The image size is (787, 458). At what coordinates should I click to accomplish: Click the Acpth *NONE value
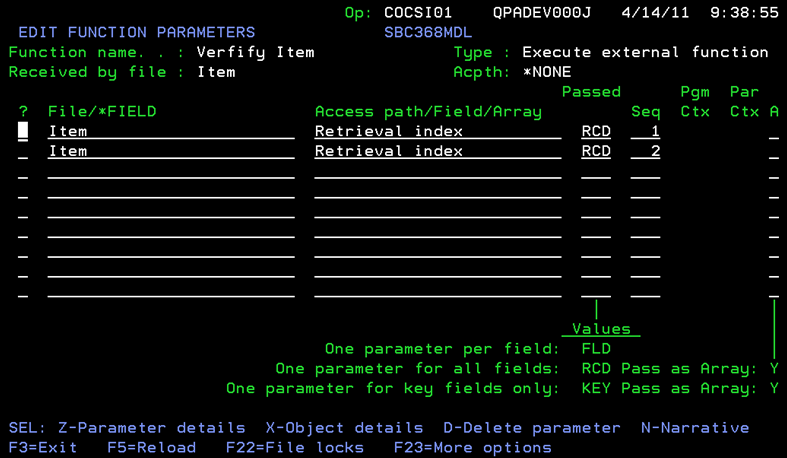click(547, 72)
